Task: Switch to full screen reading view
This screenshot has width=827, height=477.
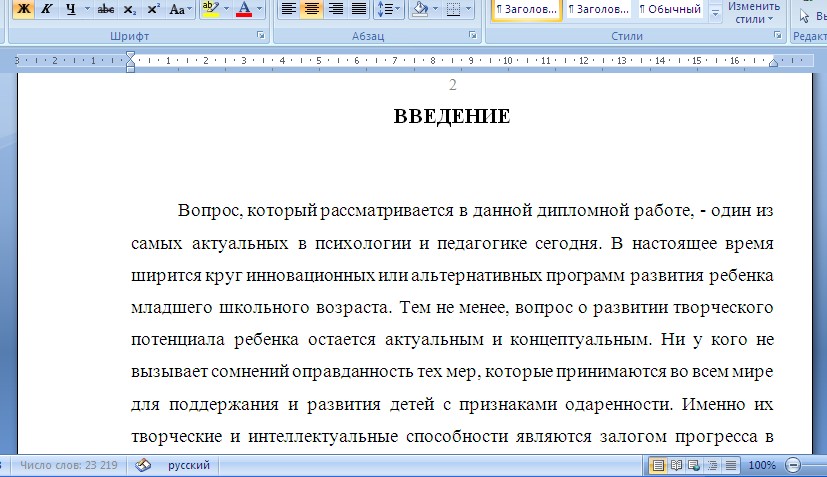Action: 677,466
